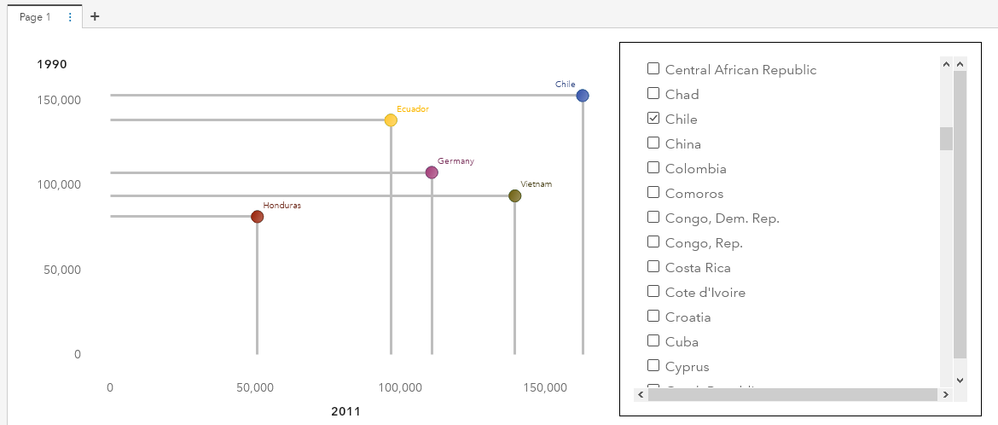Uncheck the Chile checkbox
The height and width of the screenshot is (425, 998).
pos(653,118)
